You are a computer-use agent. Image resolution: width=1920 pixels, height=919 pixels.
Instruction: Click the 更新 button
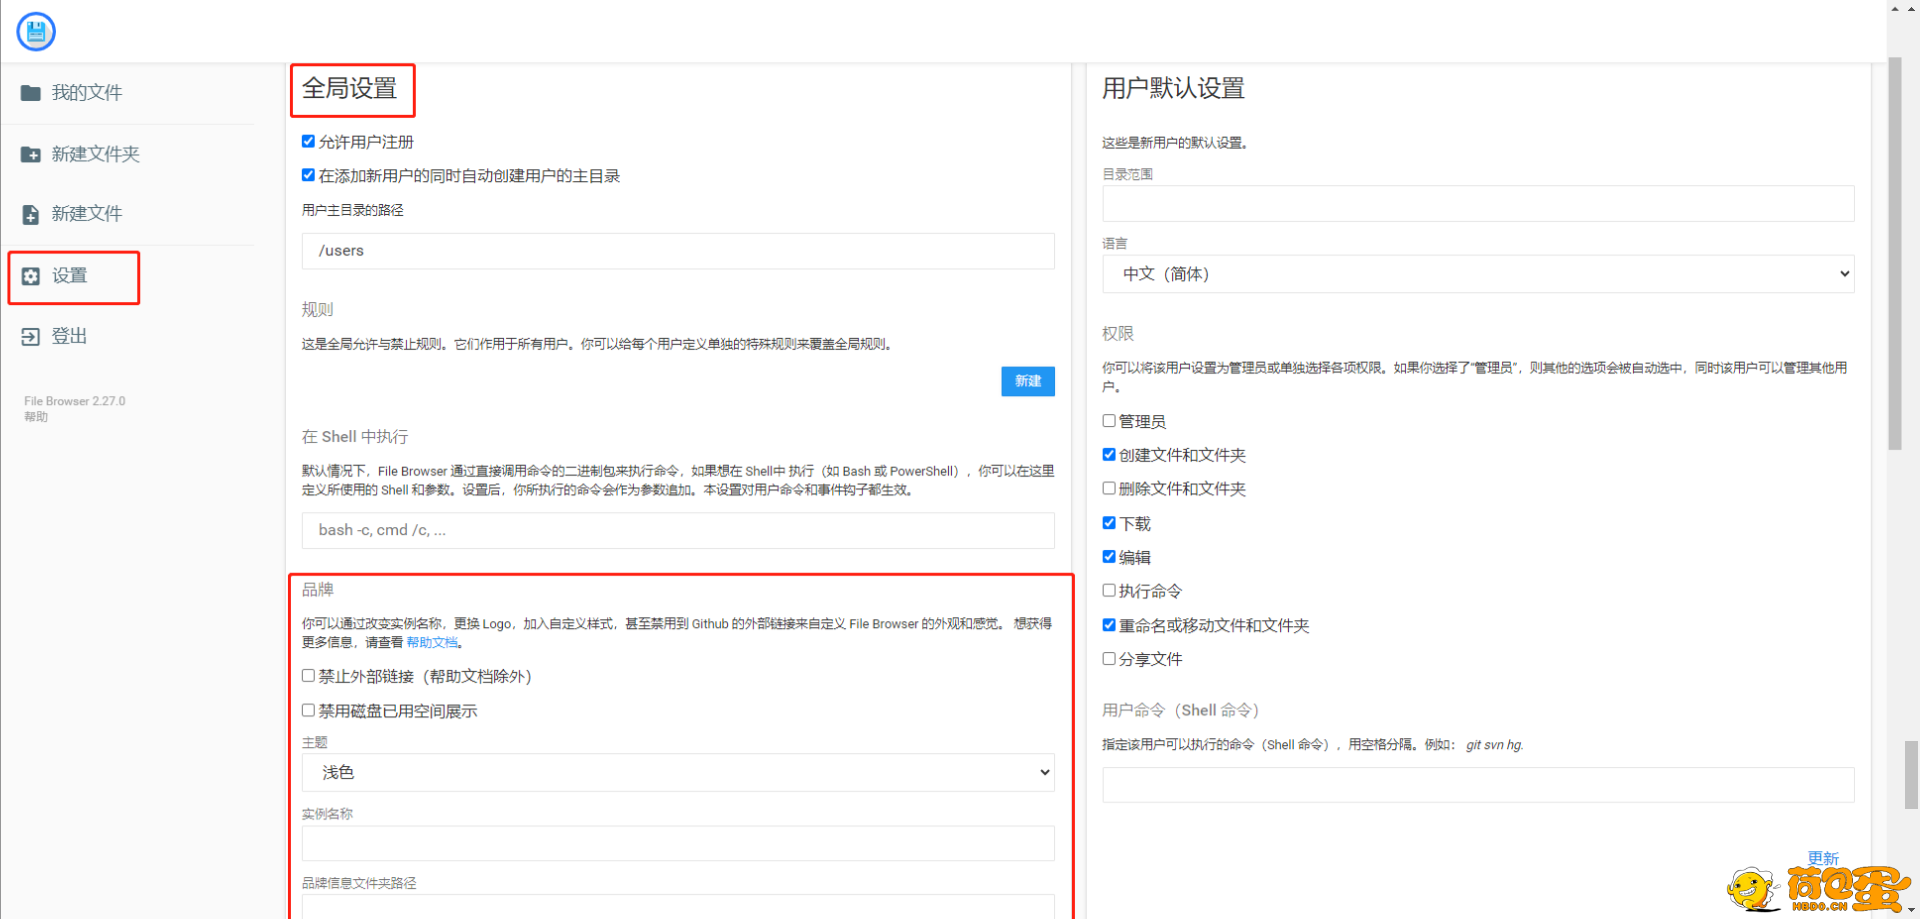click(1823, 858)
